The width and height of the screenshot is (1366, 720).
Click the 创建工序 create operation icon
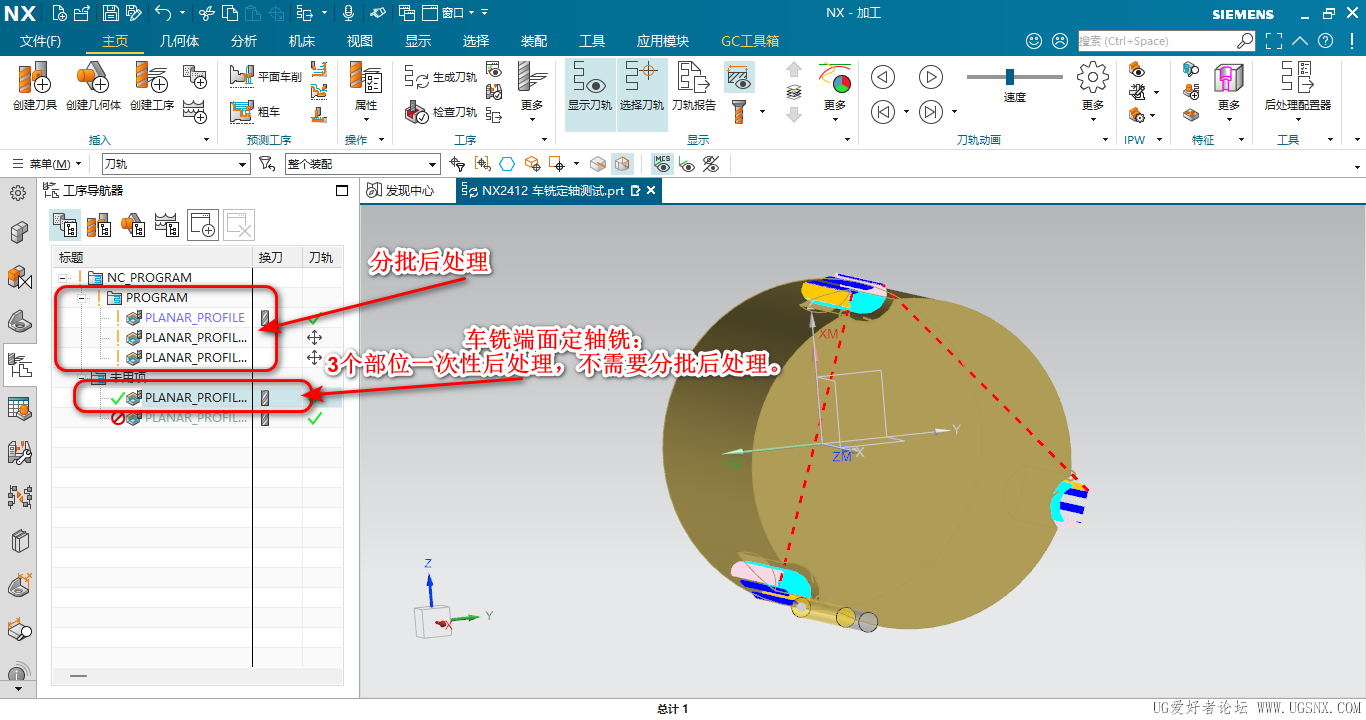click(152, 85)
